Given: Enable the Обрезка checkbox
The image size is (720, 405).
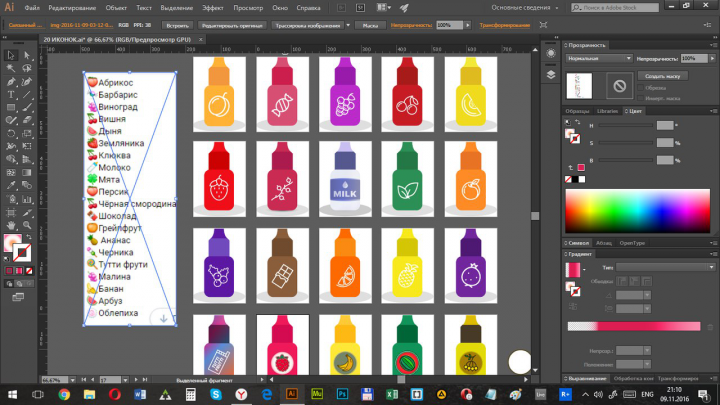Looking at the screenshot, I should pos(641,88).
